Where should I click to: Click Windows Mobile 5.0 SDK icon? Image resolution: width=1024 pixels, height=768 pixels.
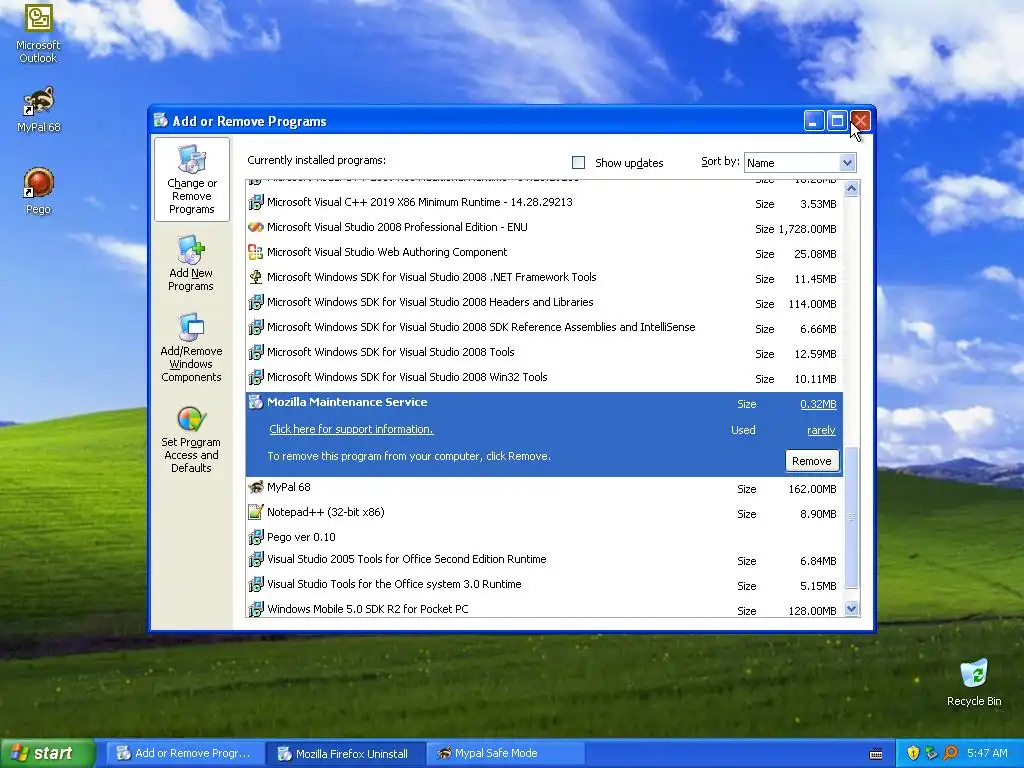256,609
